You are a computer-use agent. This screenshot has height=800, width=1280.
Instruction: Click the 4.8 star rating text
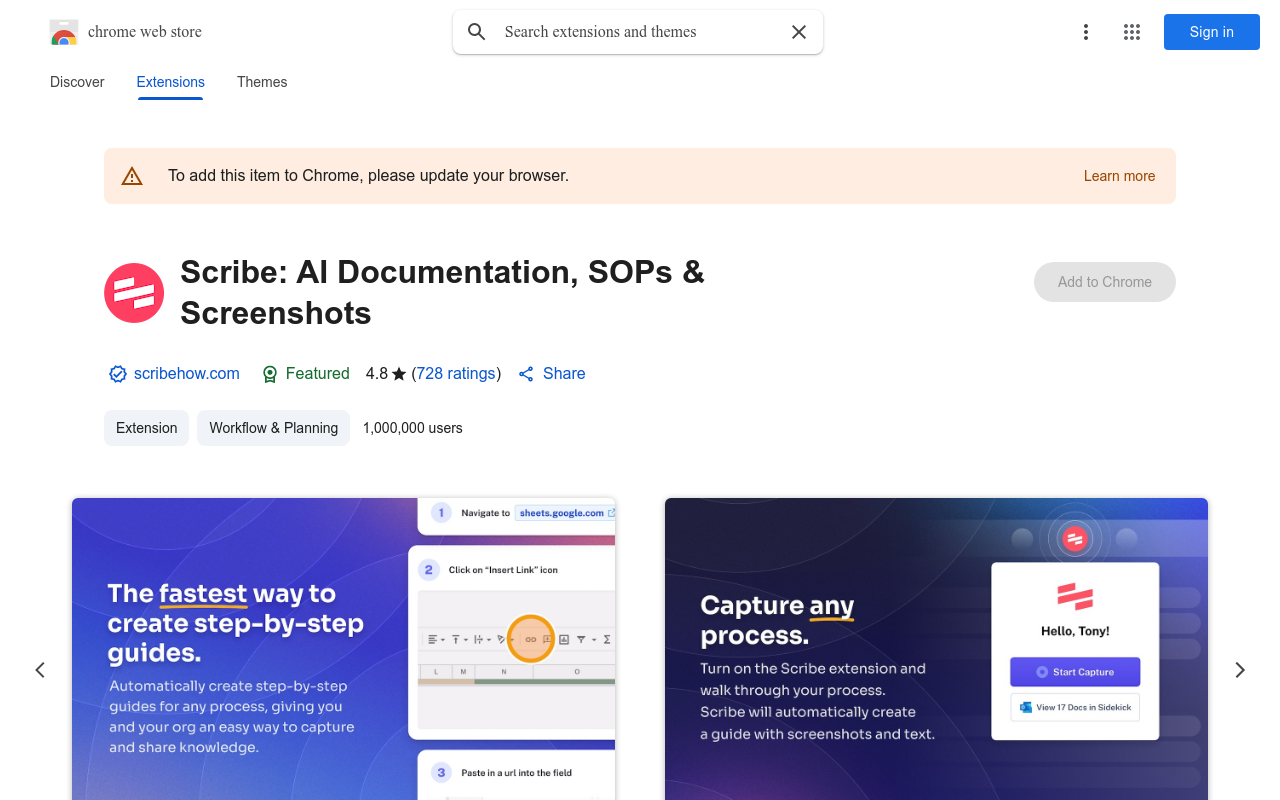pyautogui.click(x=386, y=373)
